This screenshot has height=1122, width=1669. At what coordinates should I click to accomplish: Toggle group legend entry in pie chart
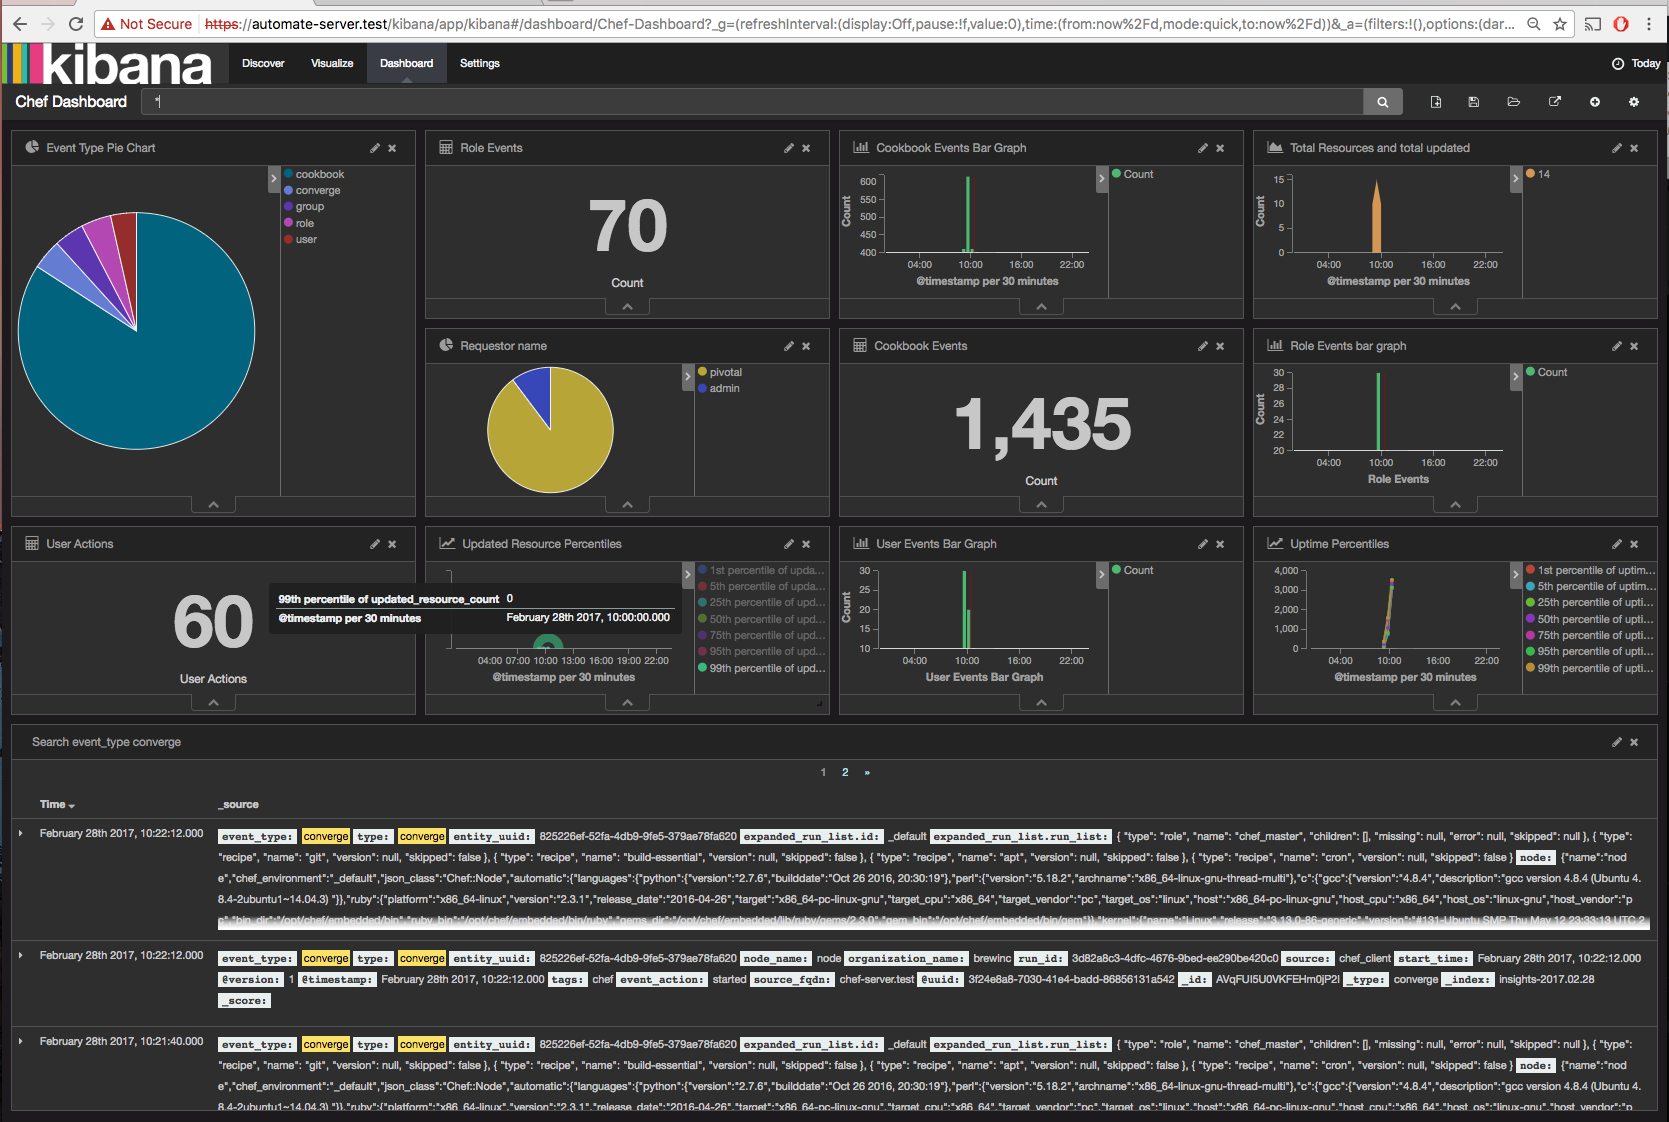point(304,206)
